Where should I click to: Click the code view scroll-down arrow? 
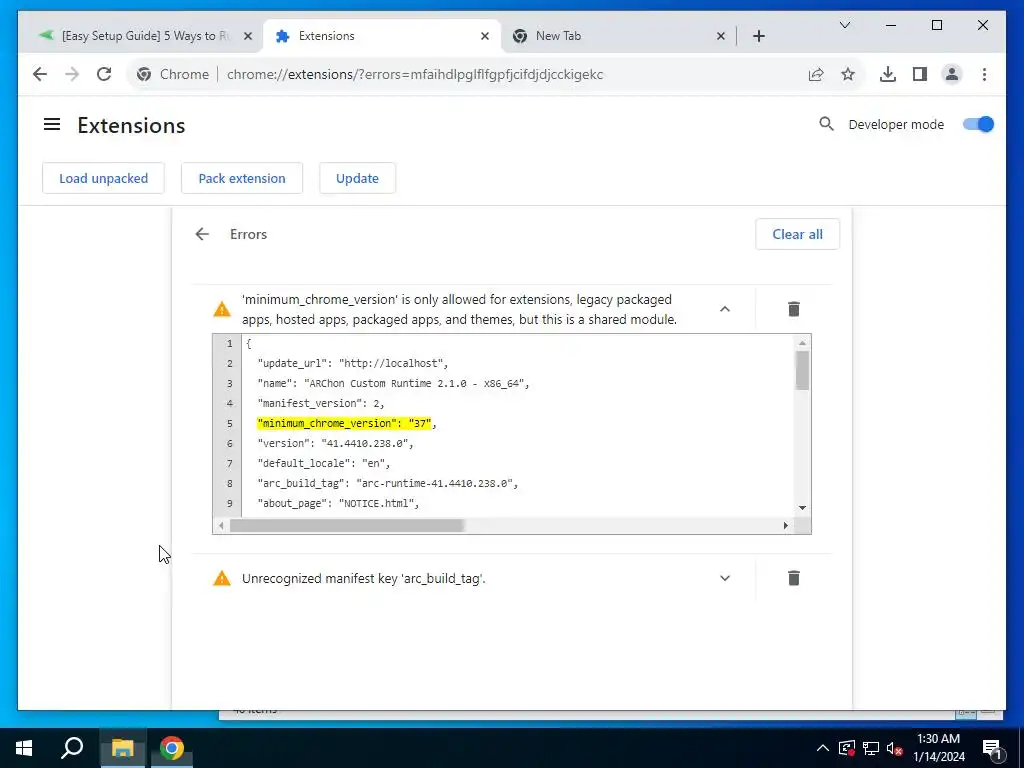[x=803, y=508]
